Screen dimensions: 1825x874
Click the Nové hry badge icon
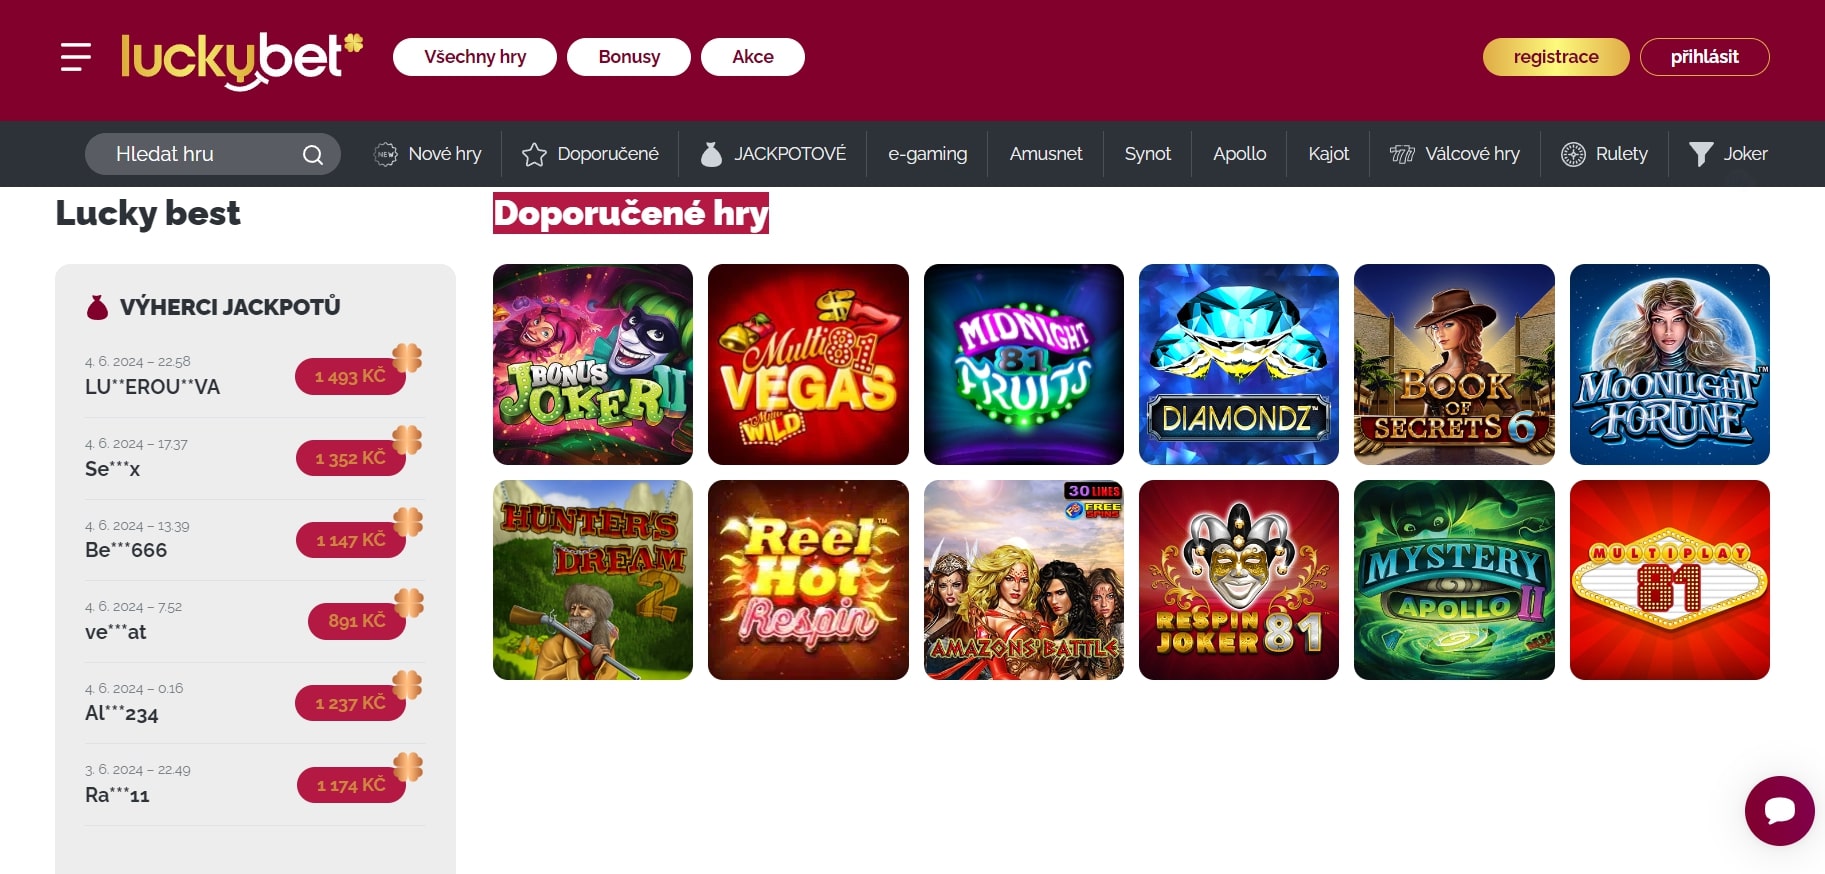coord(386,154)
